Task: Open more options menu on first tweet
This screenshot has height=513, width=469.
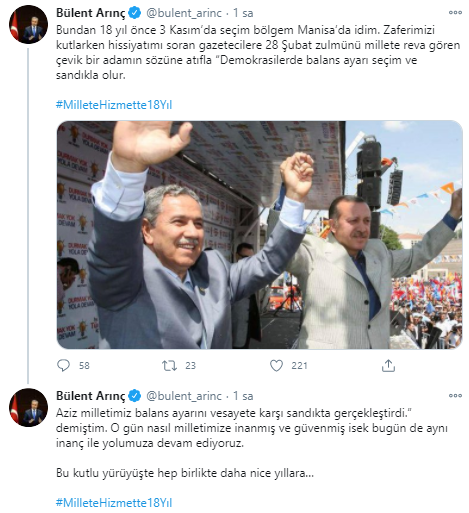Action: coord(455,13)
